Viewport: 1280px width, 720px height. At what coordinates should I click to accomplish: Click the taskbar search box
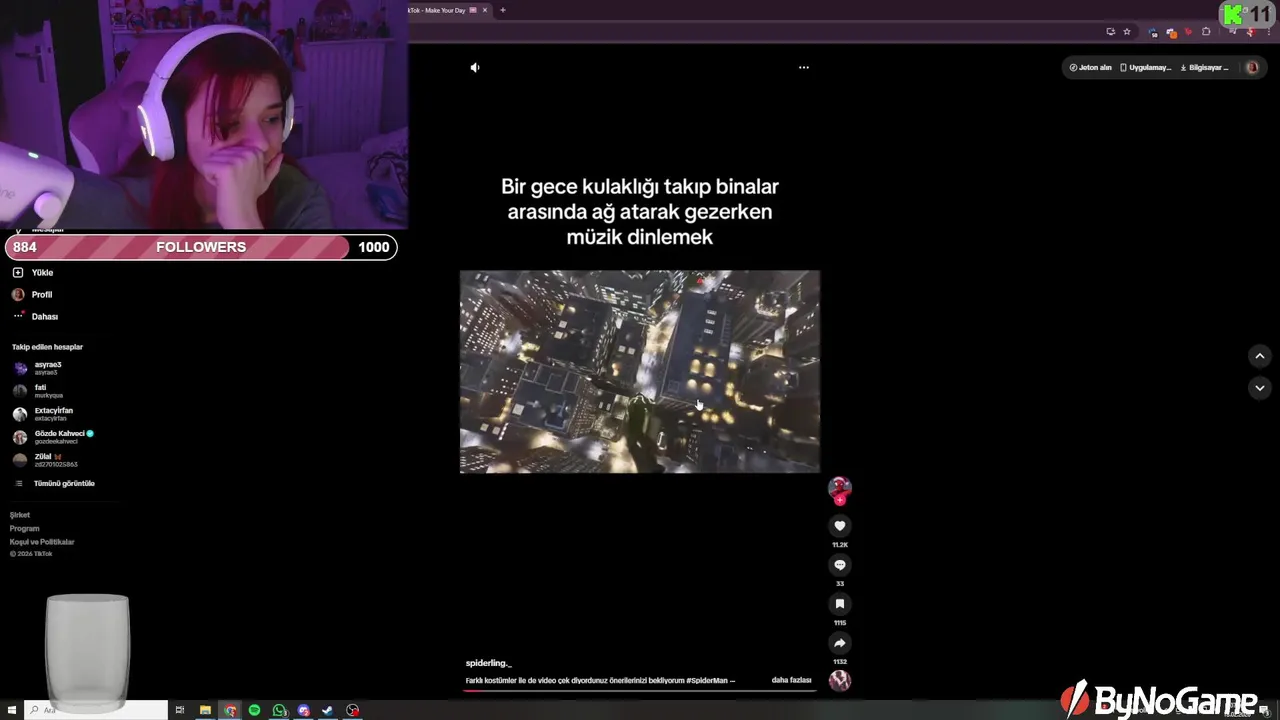pos(96,710)
